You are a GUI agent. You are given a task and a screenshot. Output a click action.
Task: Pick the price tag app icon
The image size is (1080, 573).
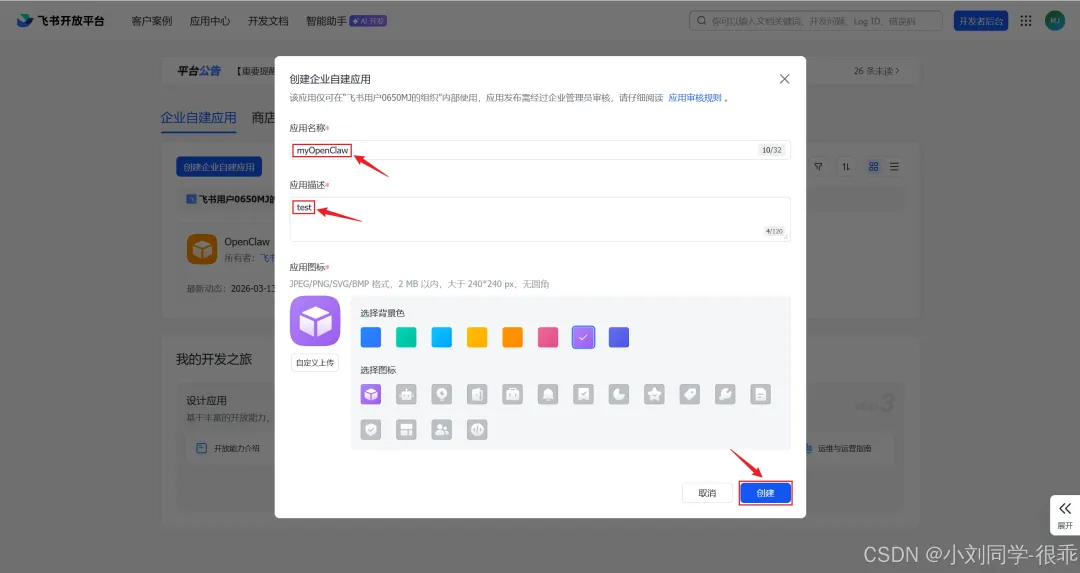(x=690, y=395)
